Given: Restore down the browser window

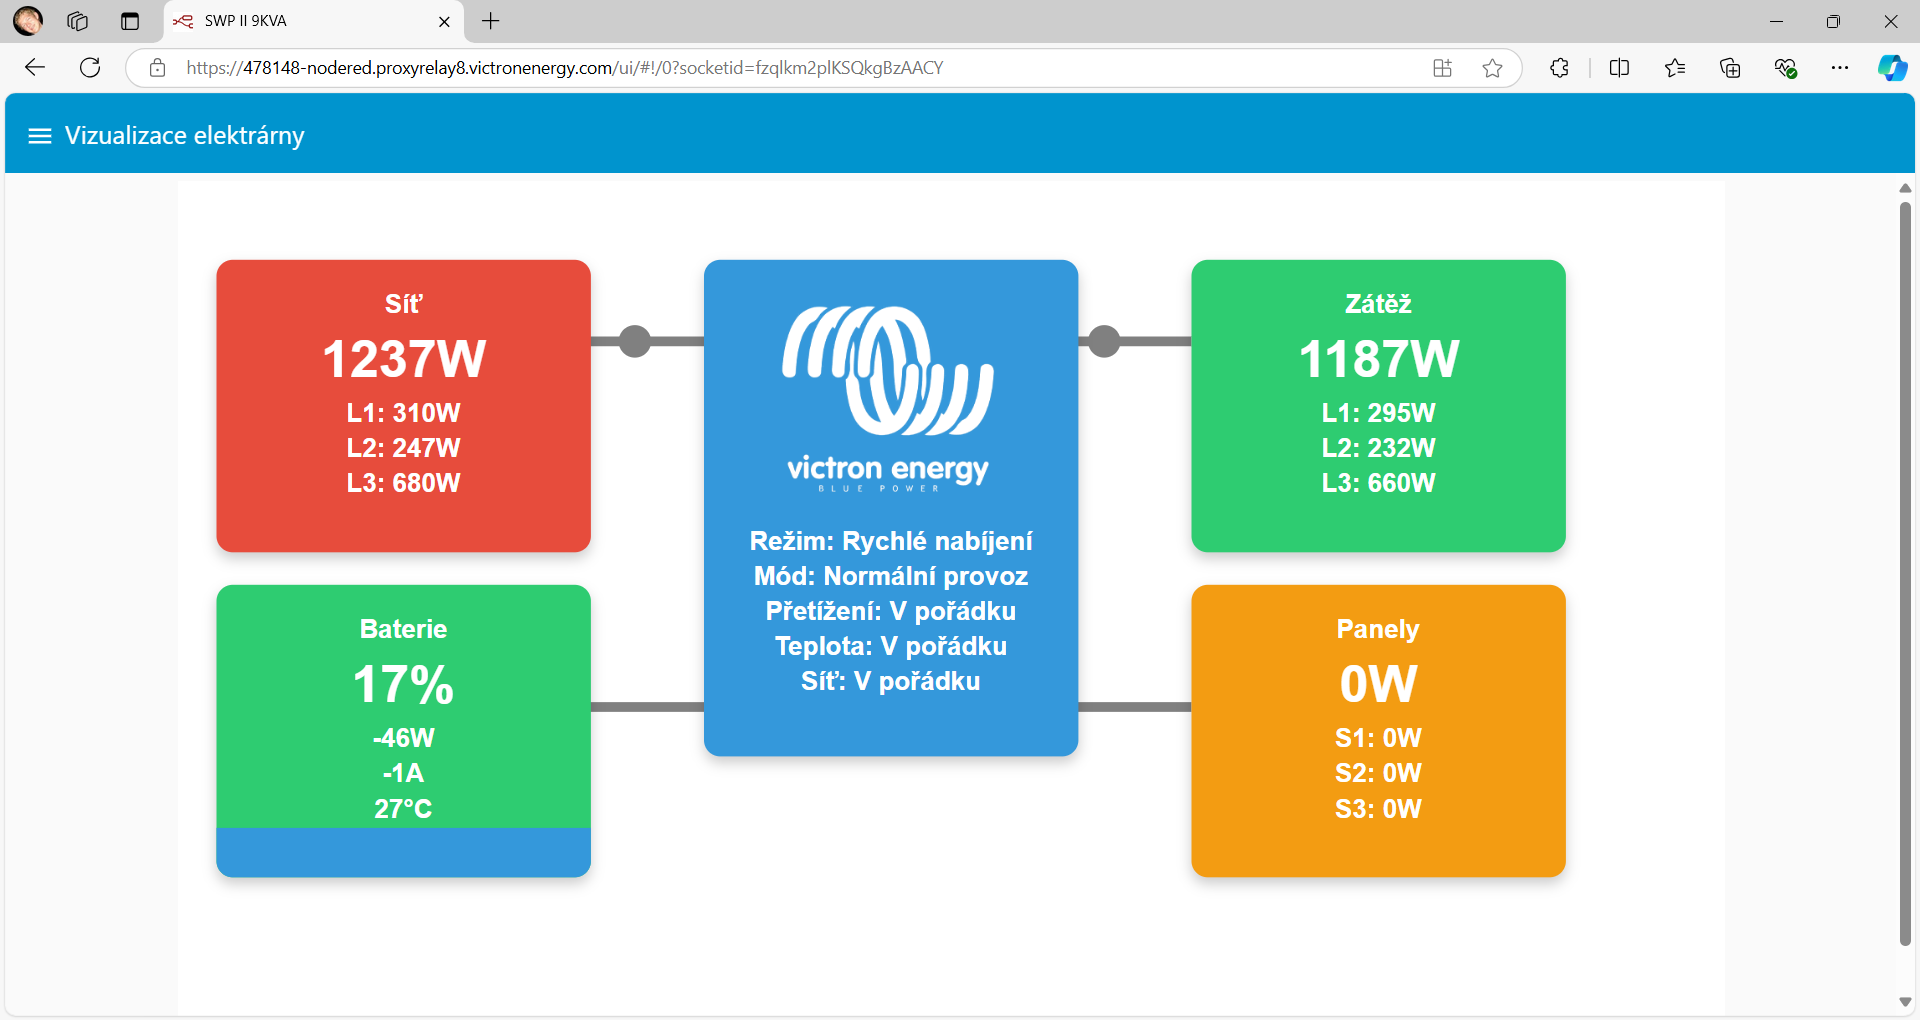Looking at the screenshot, I should coord(1833,21).
